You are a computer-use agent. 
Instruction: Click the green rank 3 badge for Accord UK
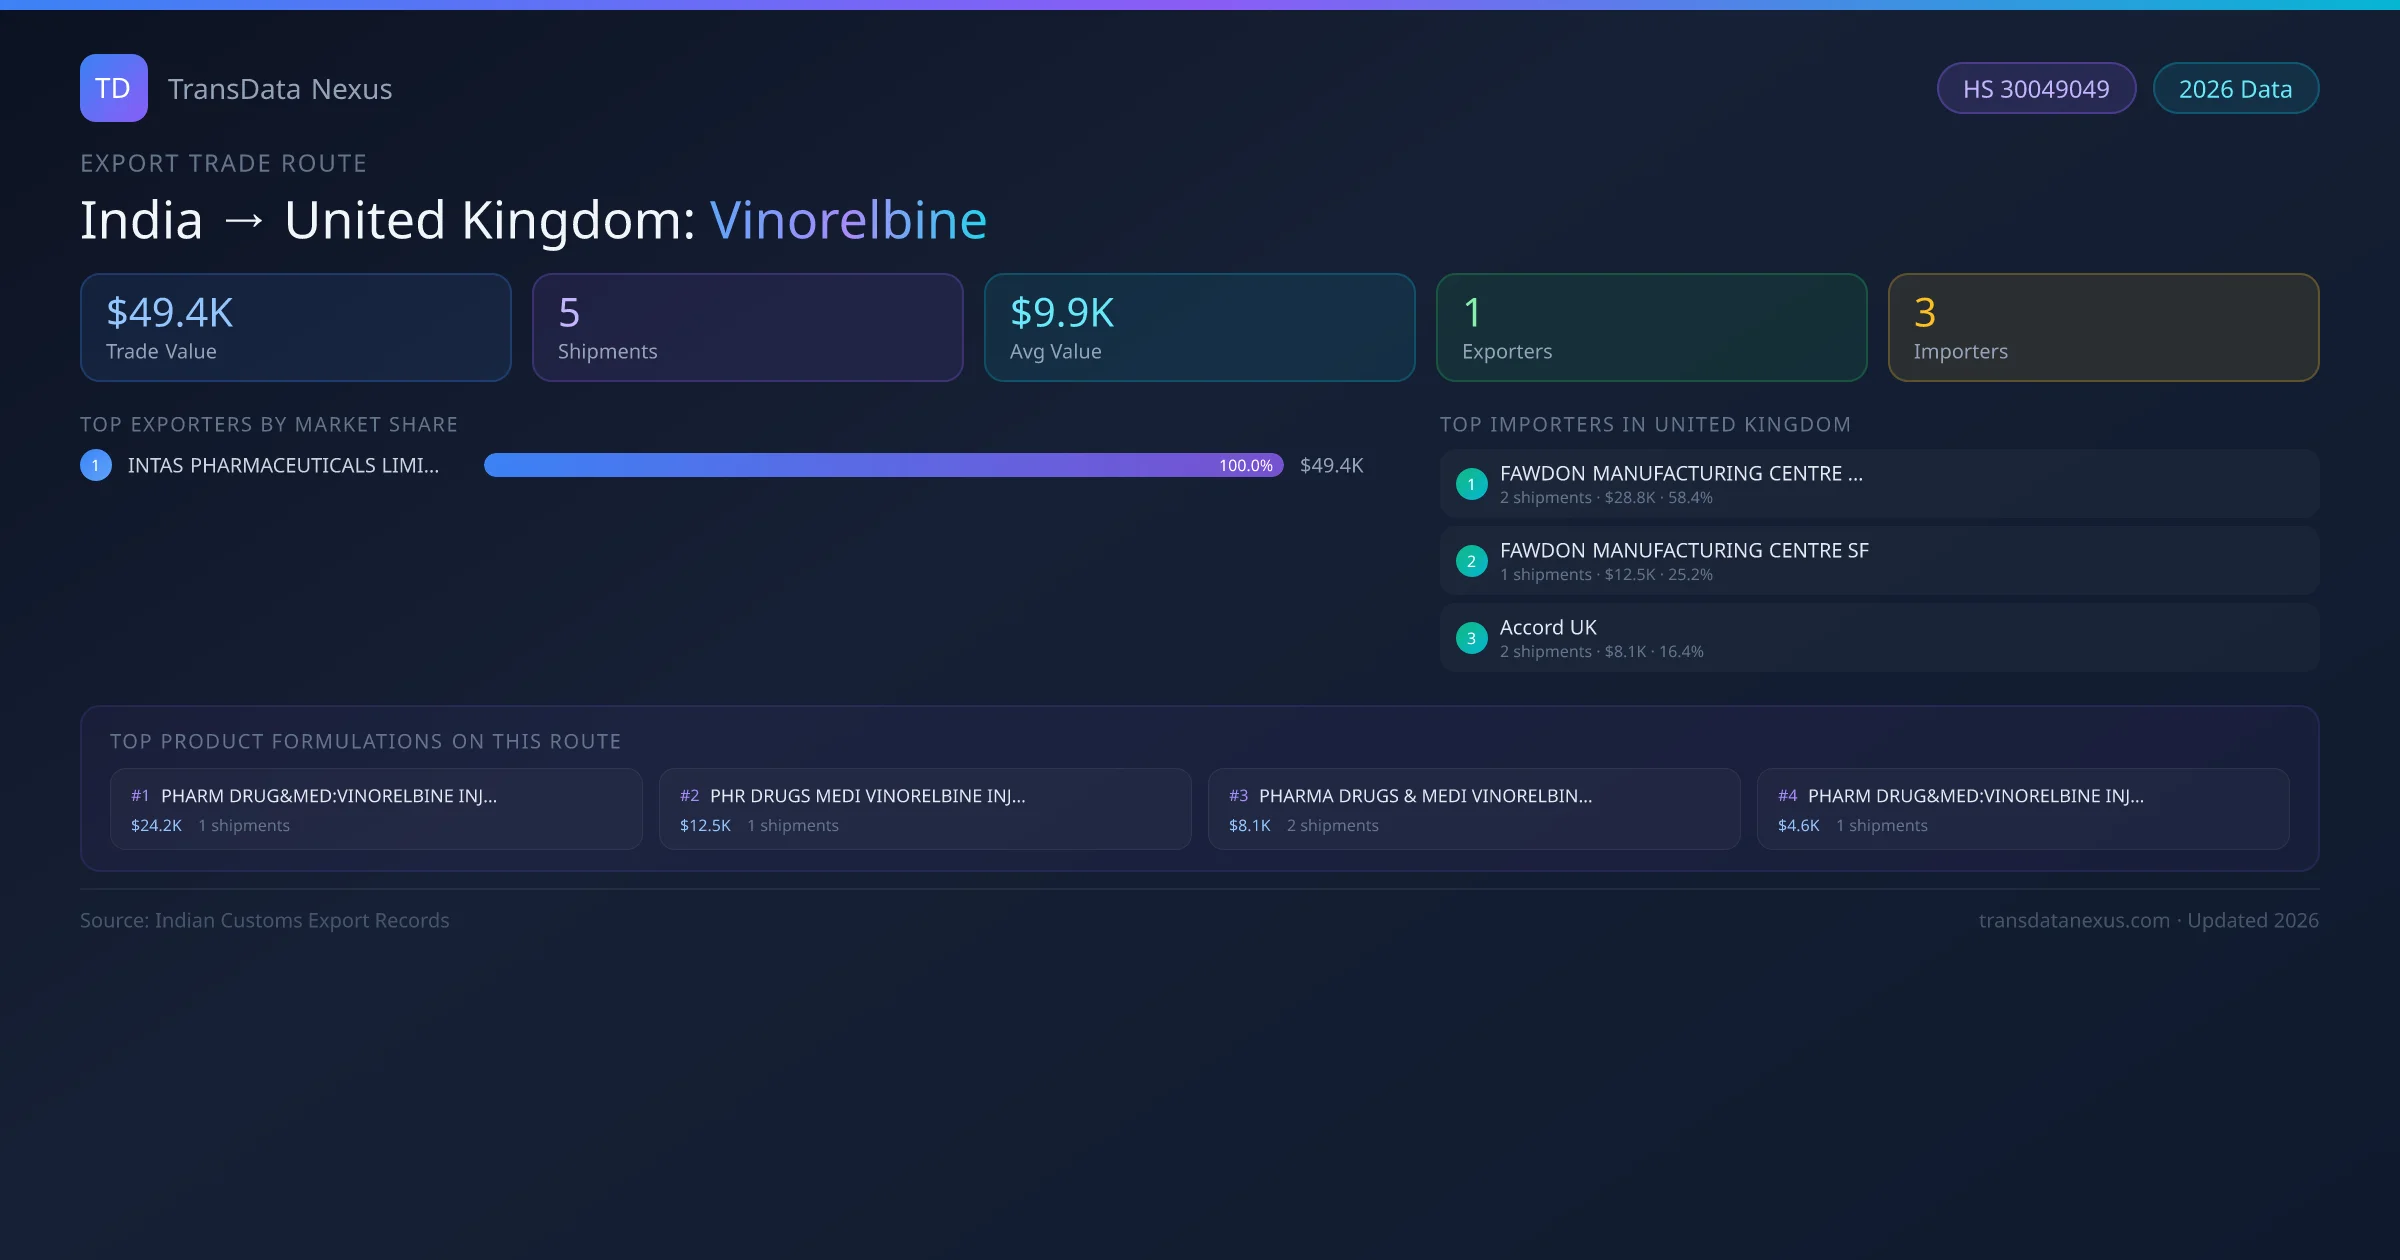coord(1471,638)
